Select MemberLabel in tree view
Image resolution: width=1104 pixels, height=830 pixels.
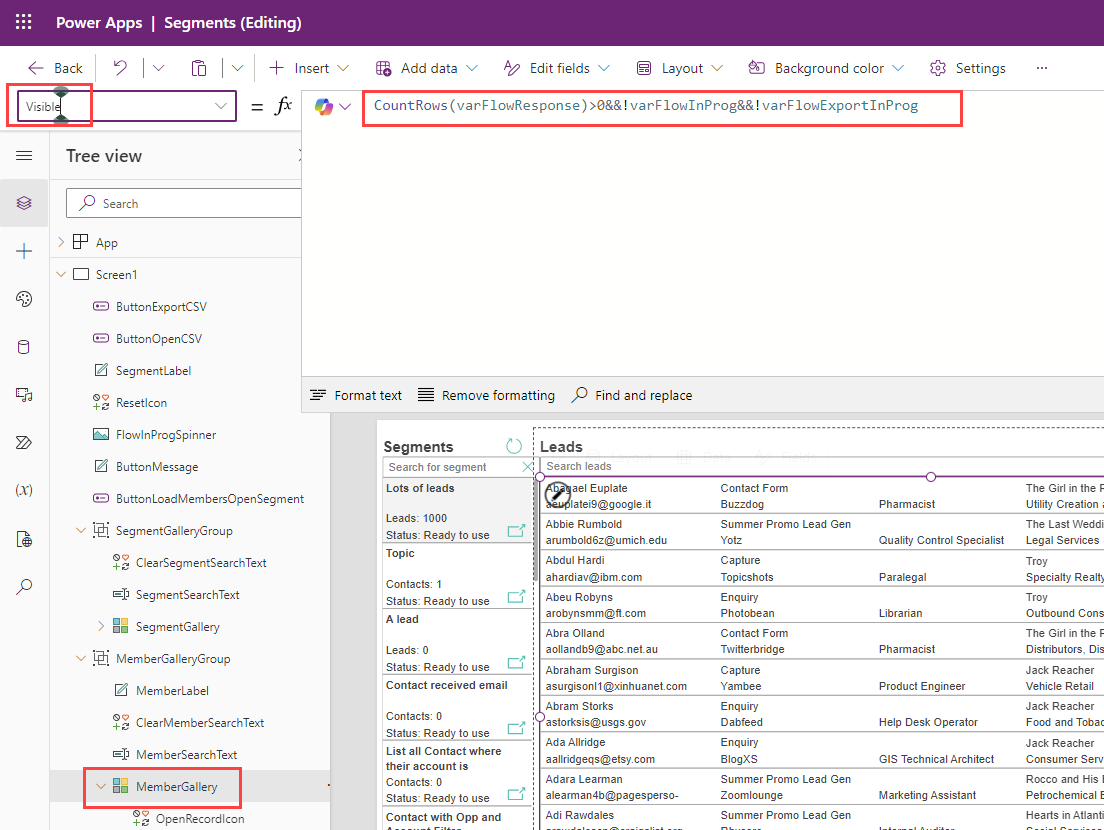point(172,691)
